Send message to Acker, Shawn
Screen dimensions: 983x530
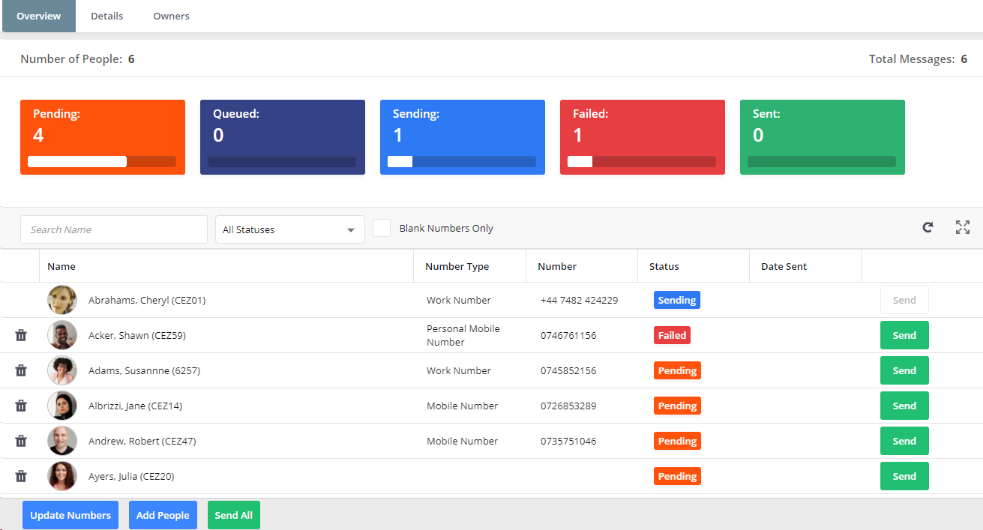pos(904,336)
